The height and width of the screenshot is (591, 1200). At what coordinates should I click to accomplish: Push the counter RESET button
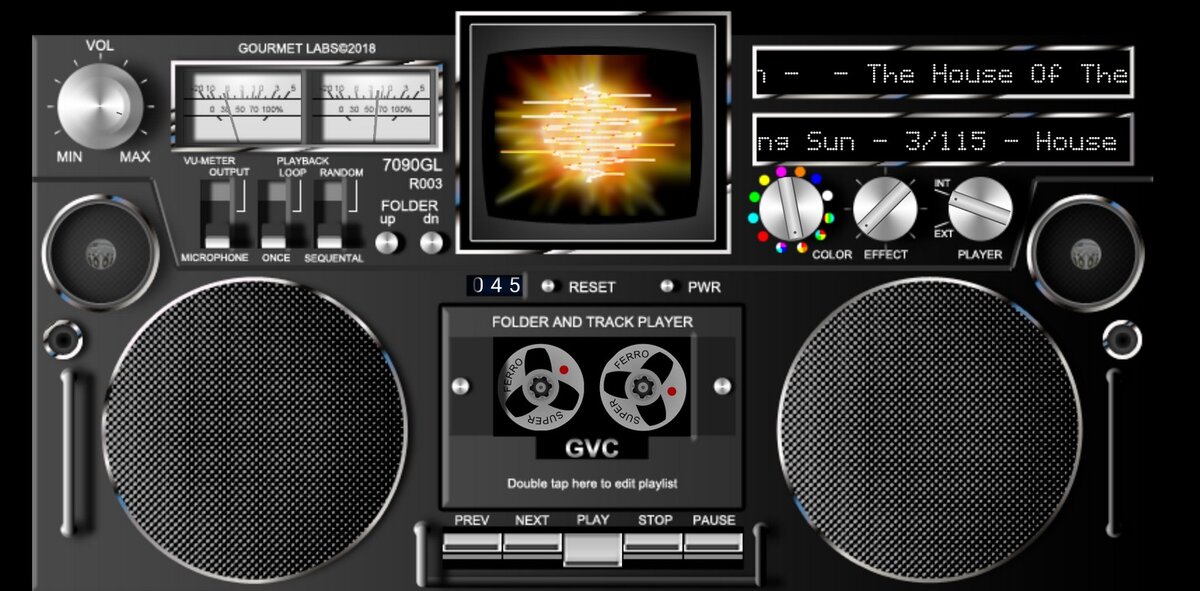point(547,286)
